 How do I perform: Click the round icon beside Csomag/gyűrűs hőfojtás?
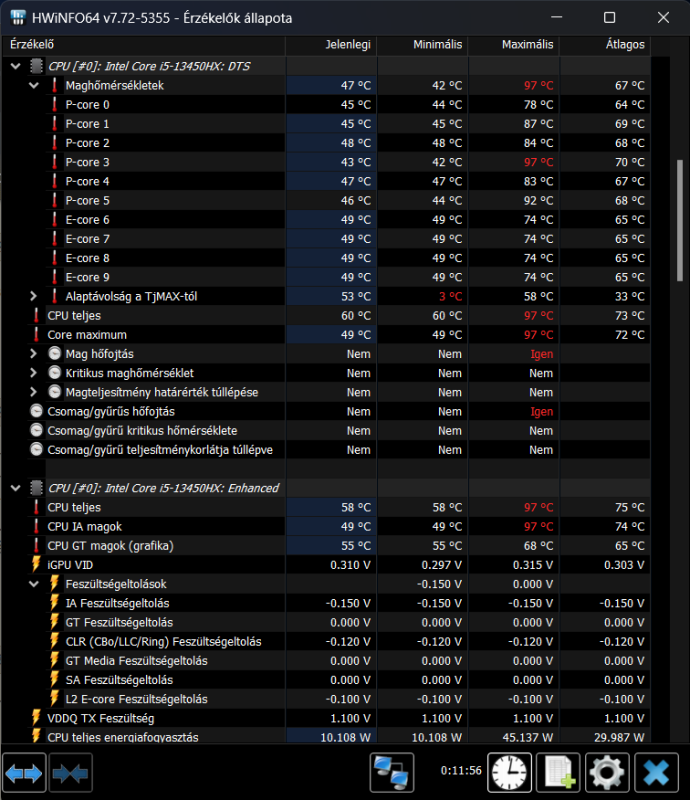36,411
